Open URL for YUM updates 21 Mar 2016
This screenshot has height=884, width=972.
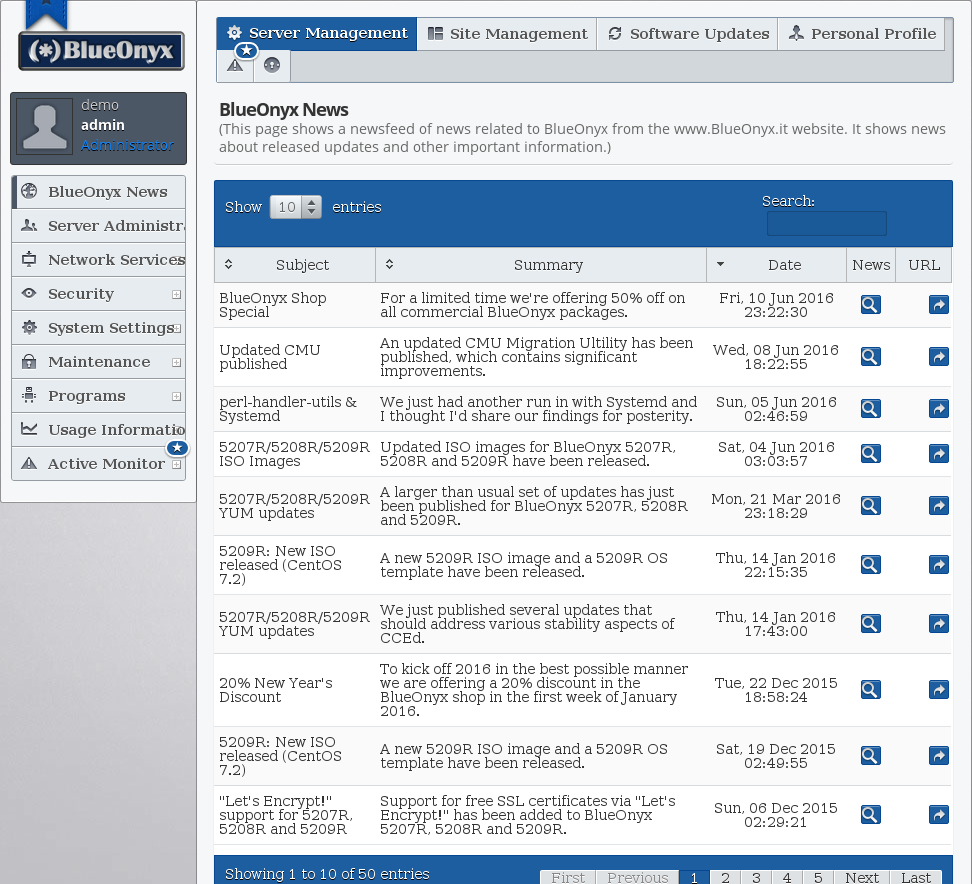[x=939, y=506]
